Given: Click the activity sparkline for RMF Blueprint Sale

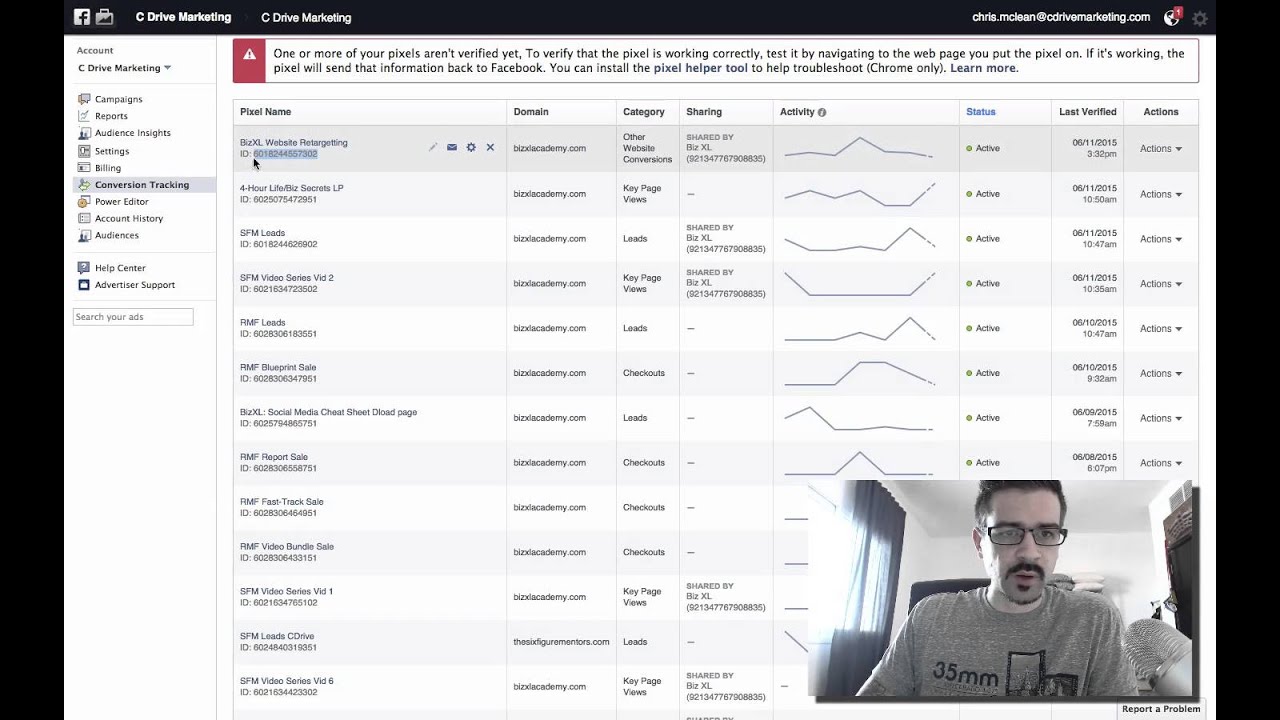Looking at the screenshot, I should [x=860, y=373].
